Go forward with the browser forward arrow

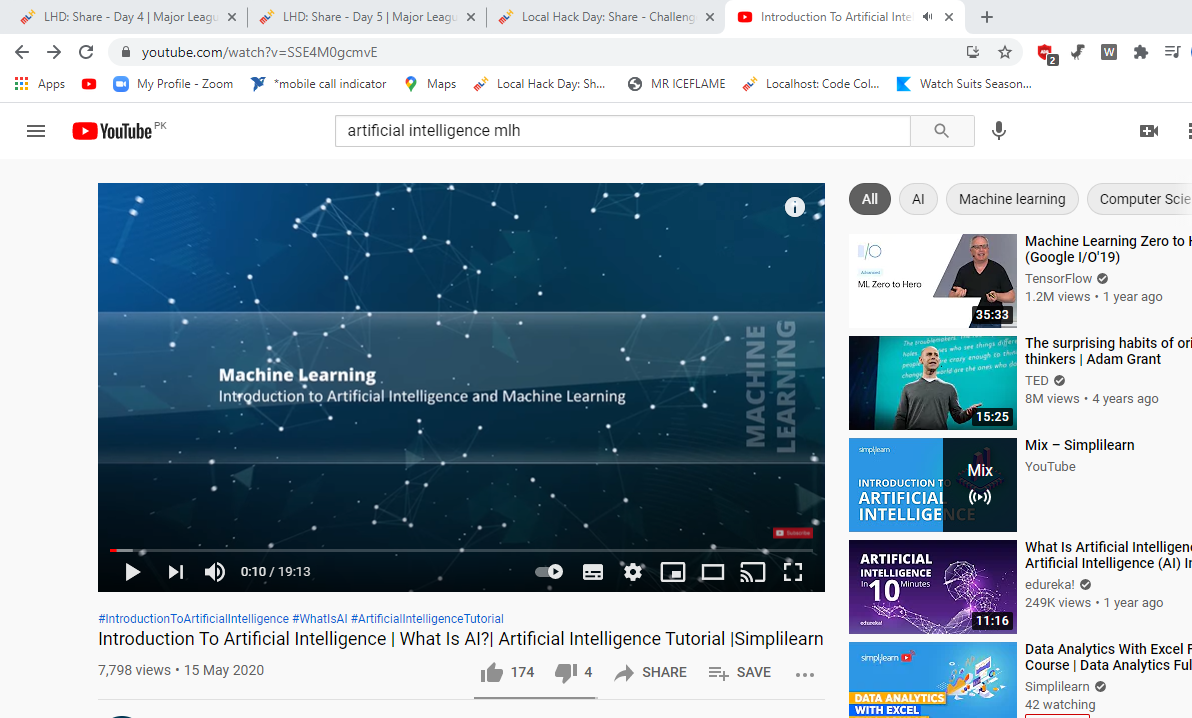pyautogui.click(x=54, y=52)
